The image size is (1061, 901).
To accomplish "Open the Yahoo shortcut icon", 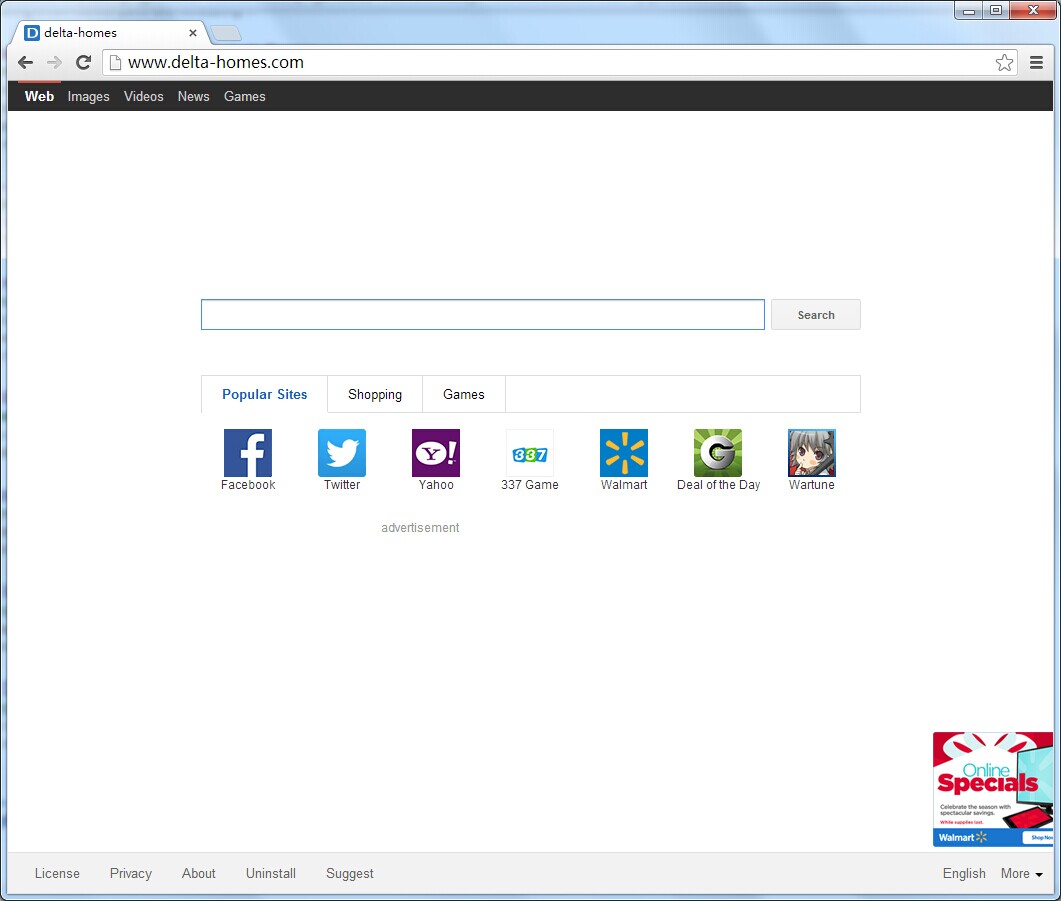I will click(x=436, y=453).
